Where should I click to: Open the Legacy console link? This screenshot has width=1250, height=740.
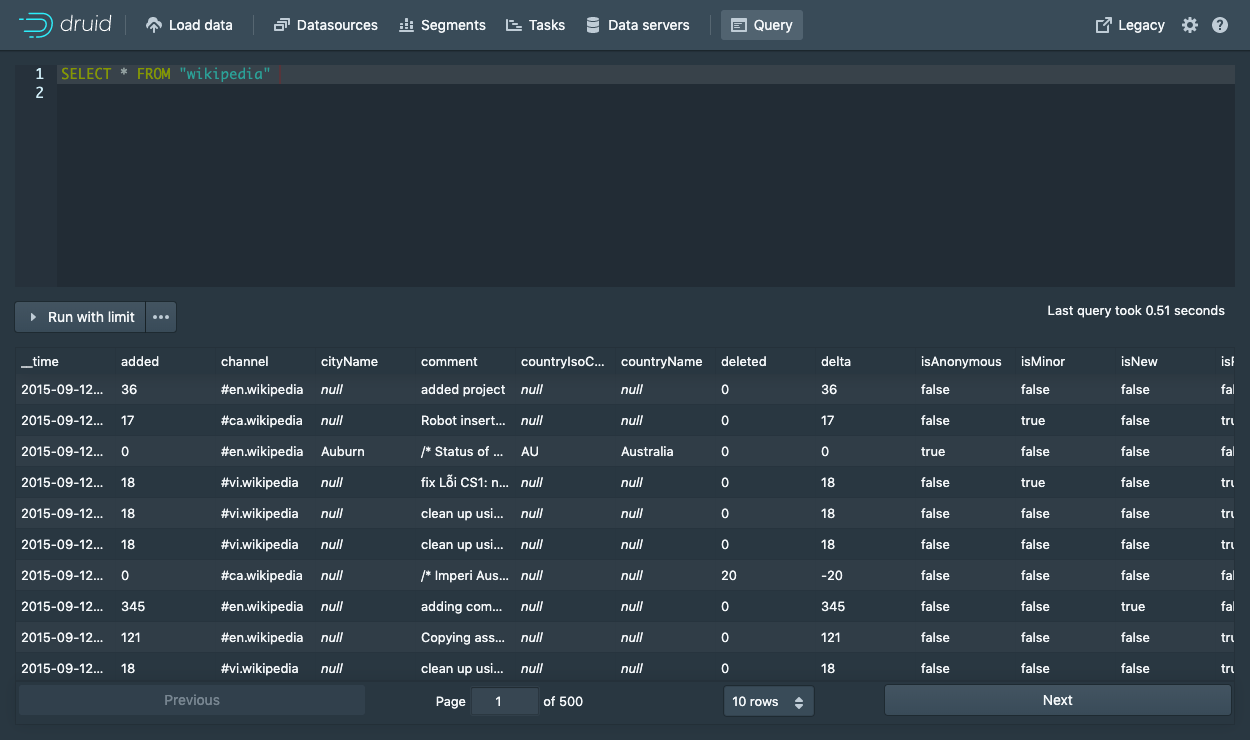click(1130, 25)
